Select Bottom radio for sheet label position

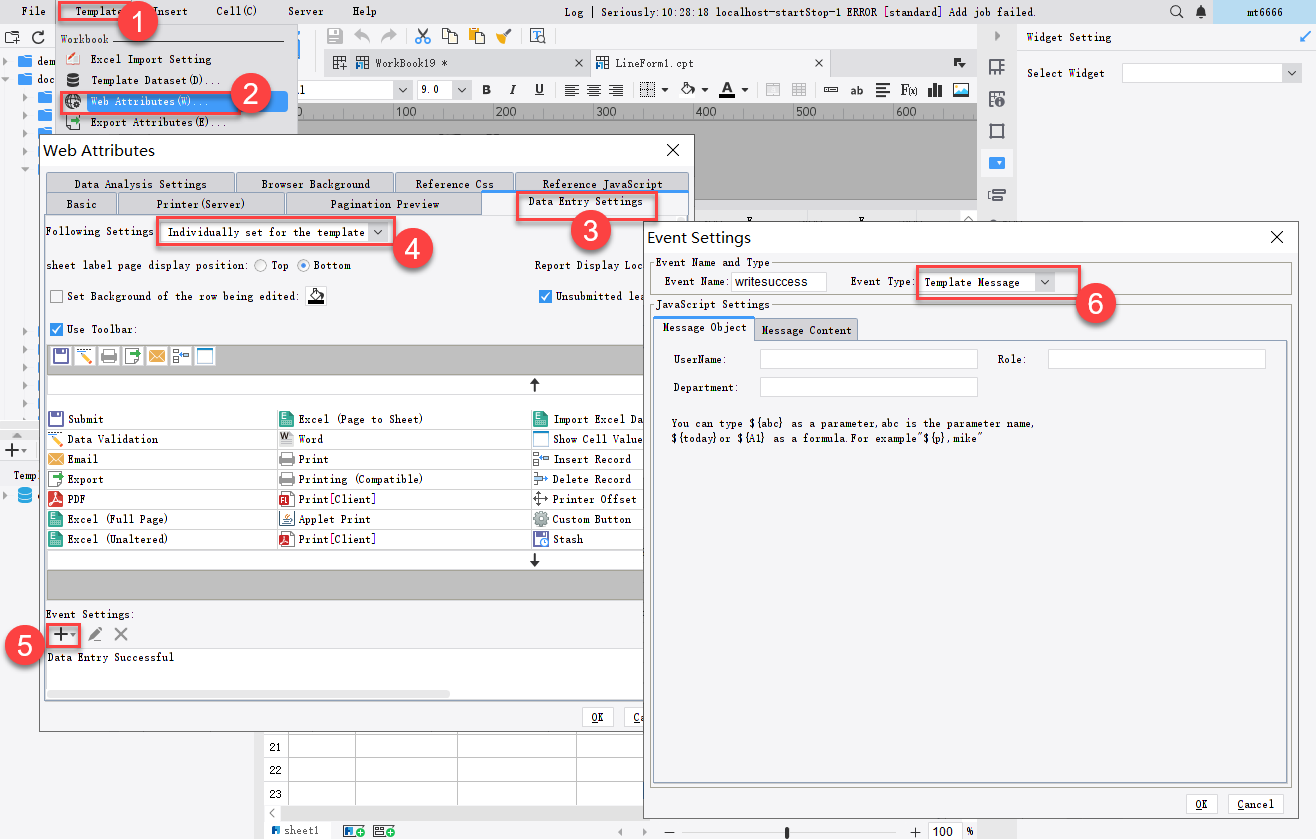point(303,266)
